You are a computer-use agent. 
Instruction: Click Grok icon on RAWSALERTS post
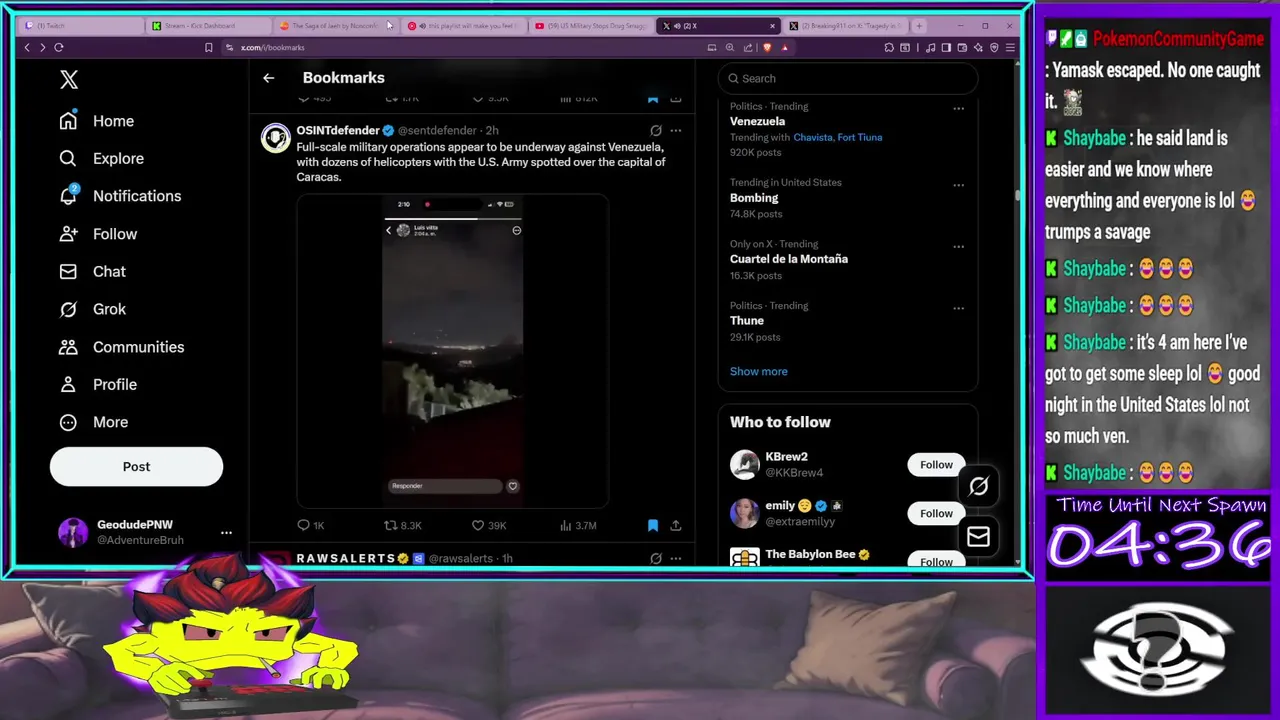[x=655, y=558]
